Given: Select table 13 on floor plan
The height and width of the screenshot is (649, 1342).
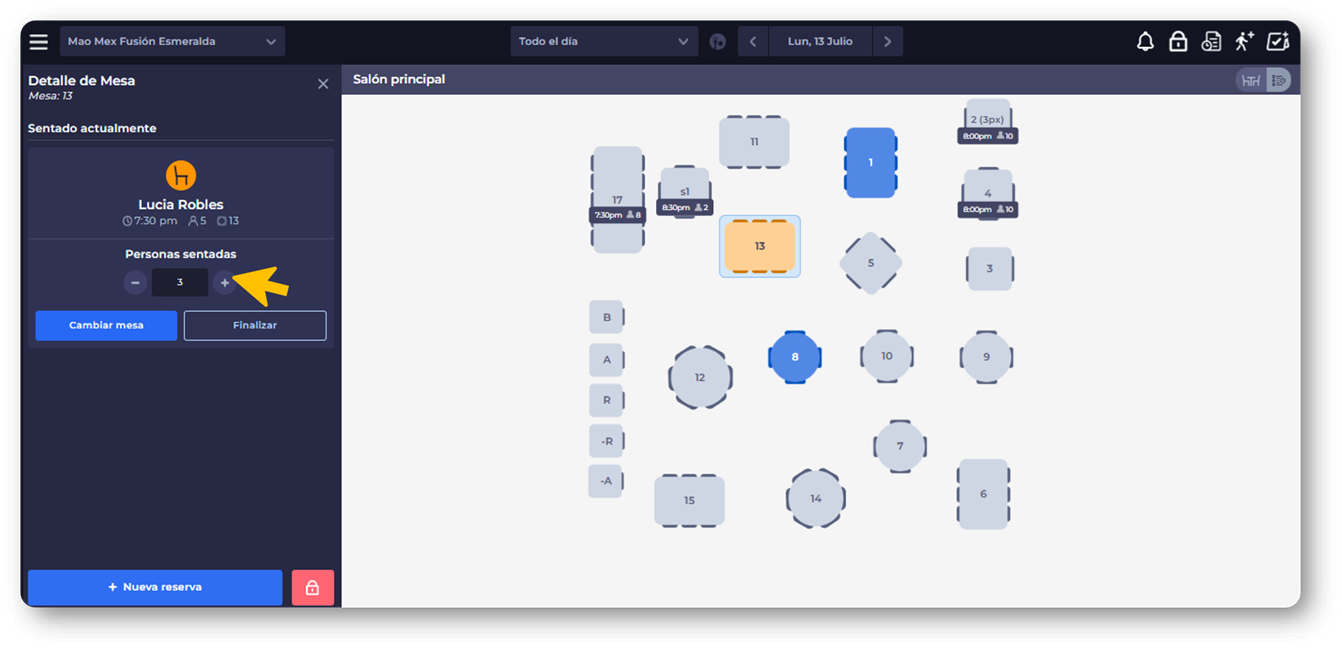Looking at the screenshot, I should (x=760, y=246).
